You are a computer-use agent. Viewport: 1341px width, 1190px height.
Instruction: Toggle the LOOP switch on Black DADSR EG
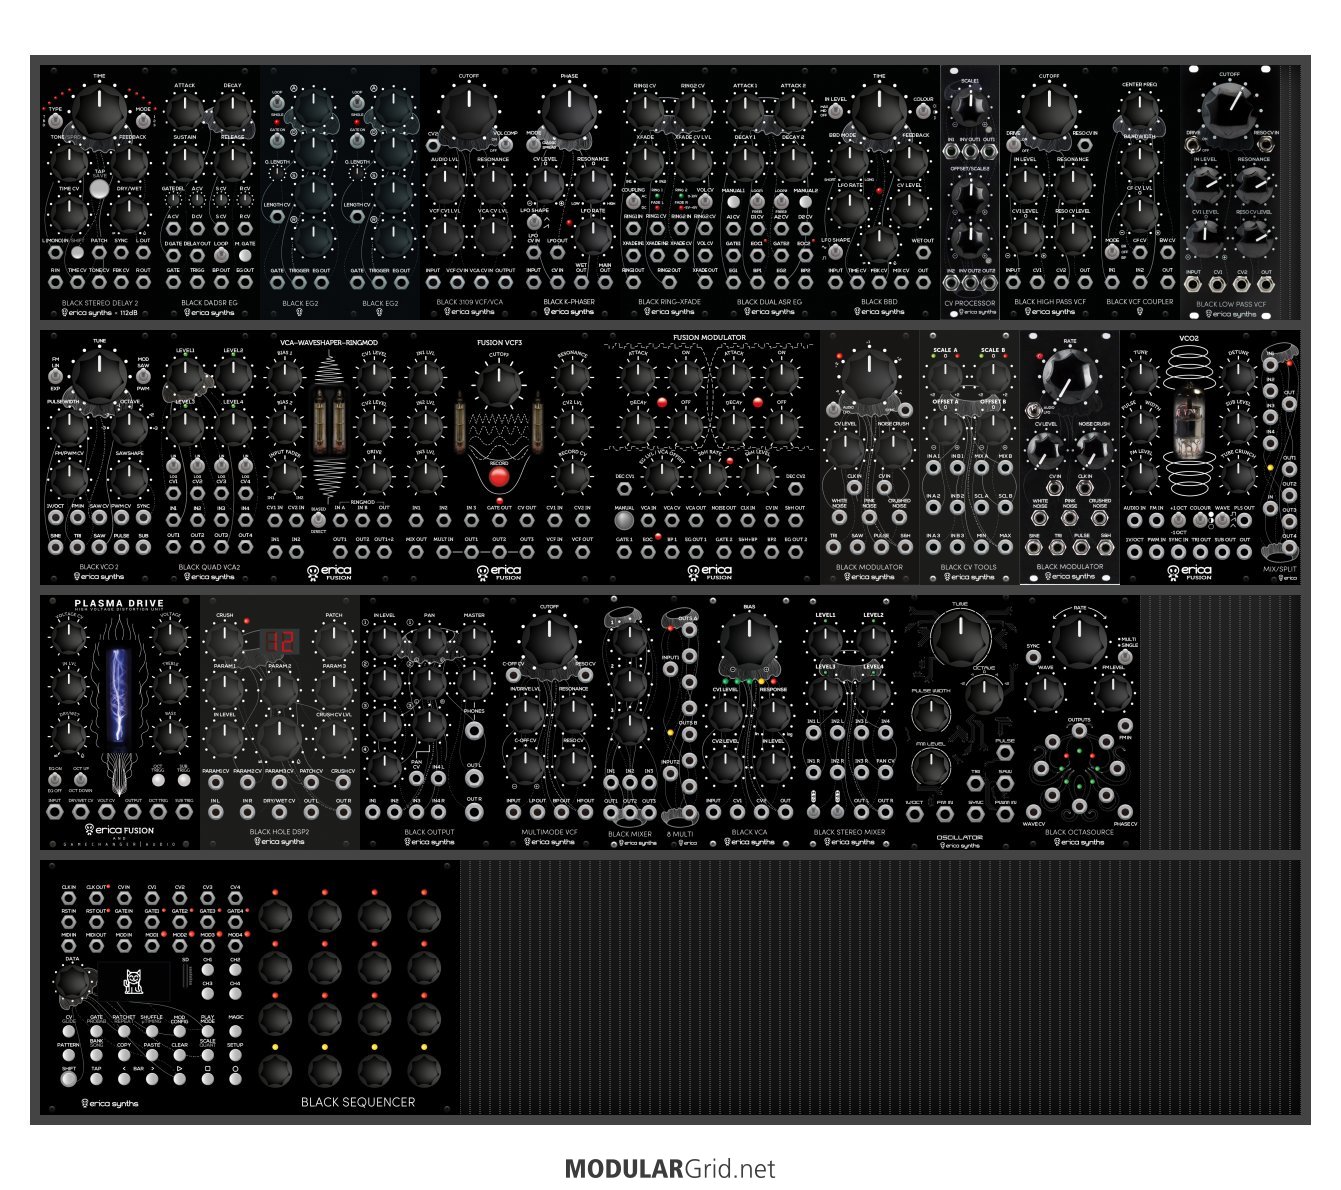[221, 256]
